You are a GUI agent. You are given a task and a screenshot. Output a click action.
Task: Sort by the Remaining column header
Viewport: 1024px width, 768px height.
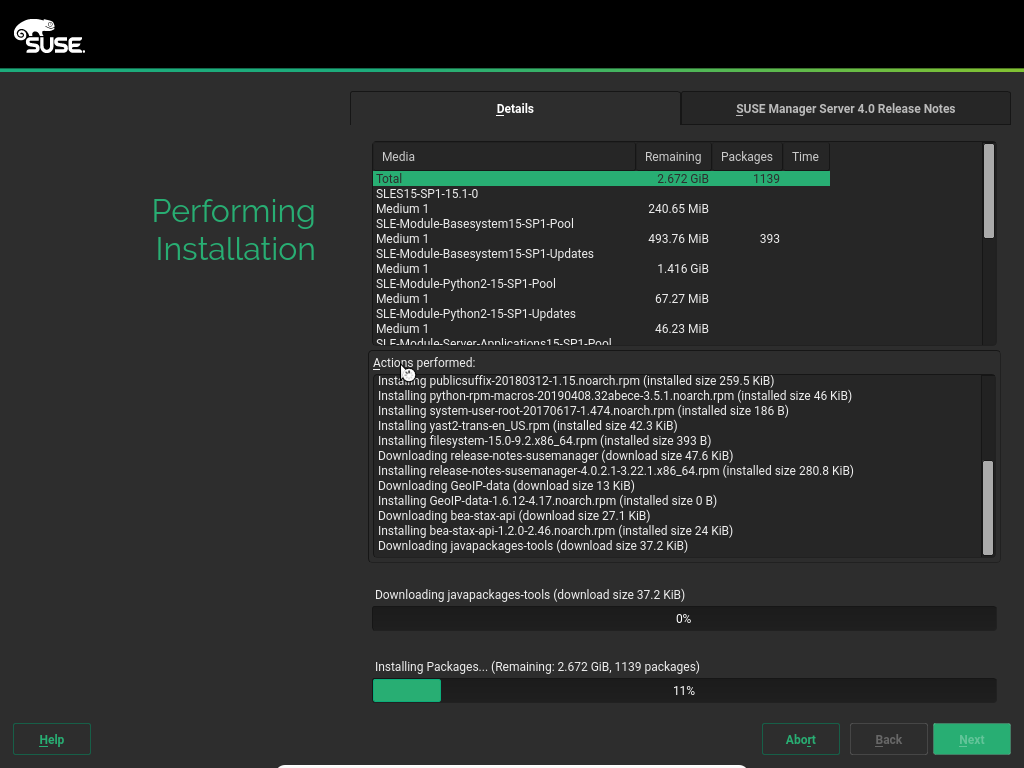[x=673, y=157]
